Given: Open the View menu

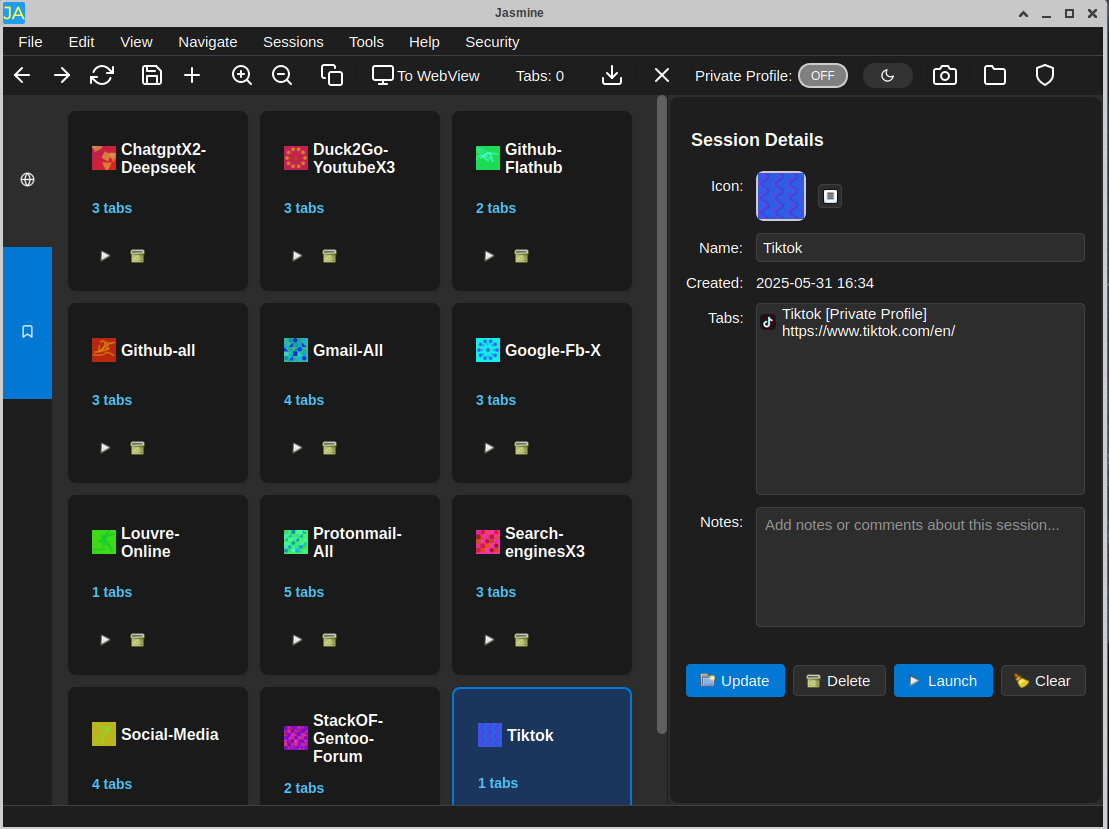Looking at the screenshot, I should 137,42.
